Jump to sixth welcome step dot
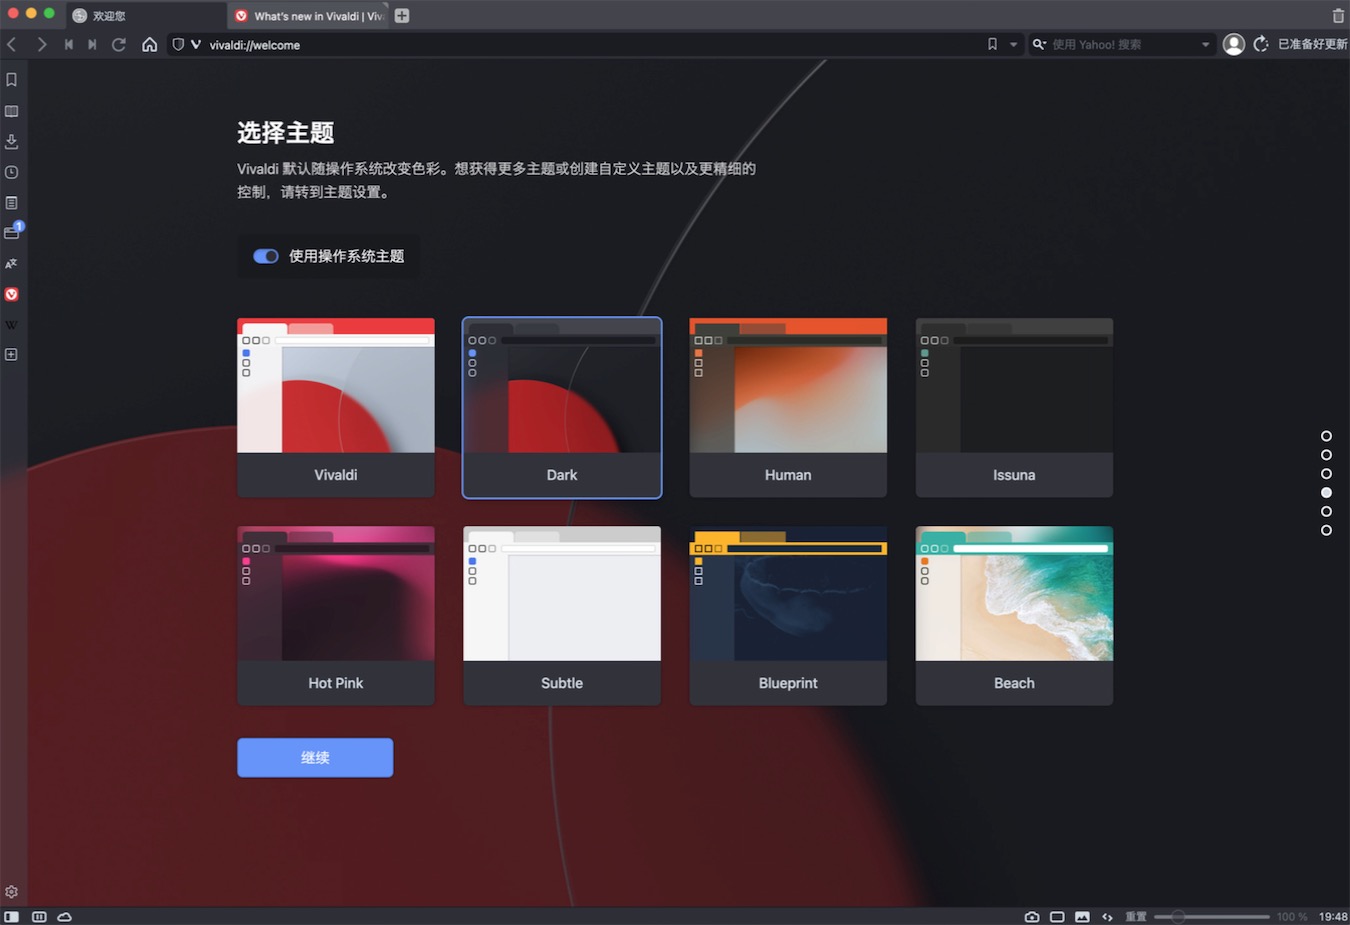 1326,530
